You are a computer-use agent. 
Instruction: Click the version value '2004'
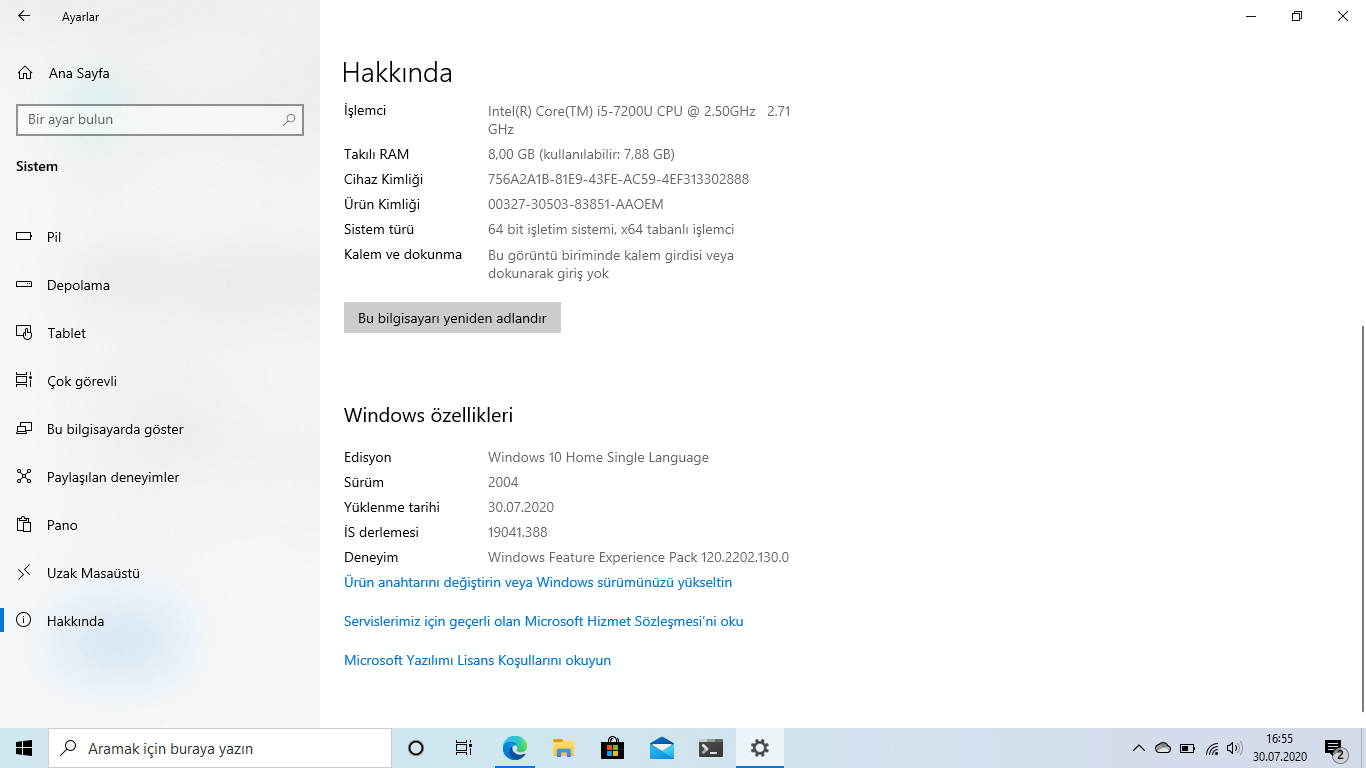coord(503,482)
